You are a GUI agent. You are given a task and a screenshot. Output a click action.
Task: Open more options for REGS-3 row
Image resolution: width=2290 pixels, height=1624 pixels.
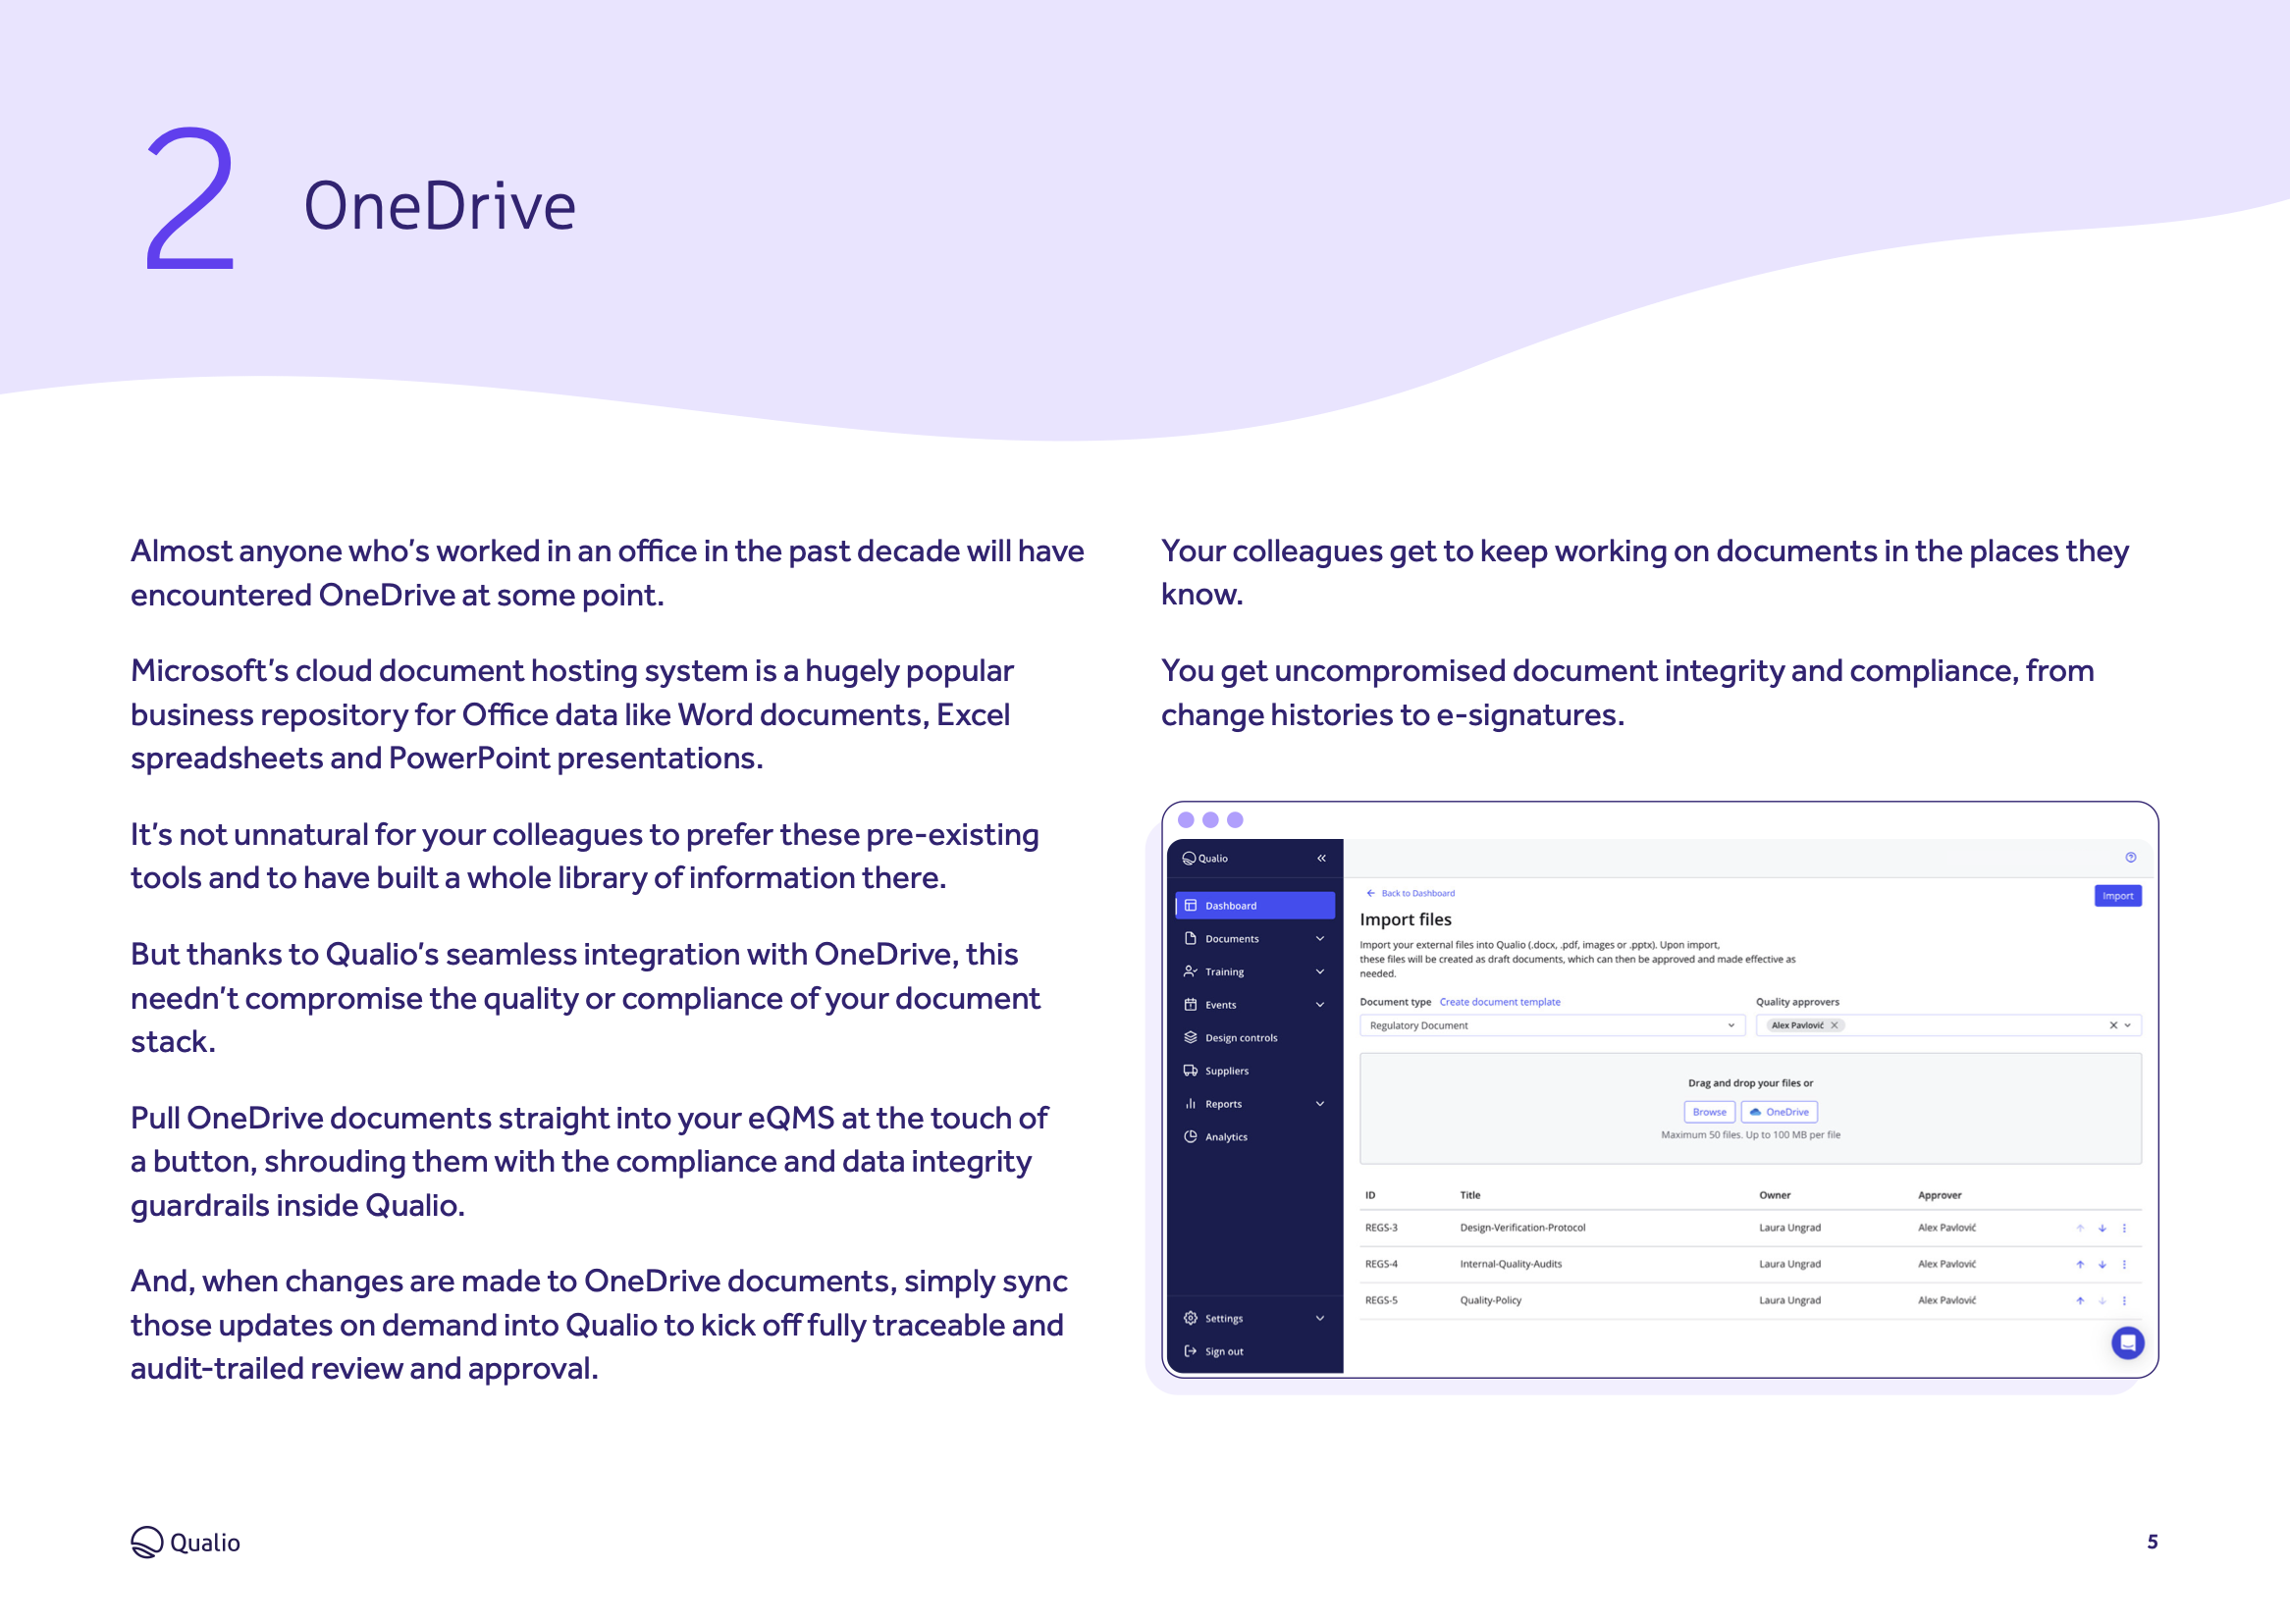coord(2124,1228)
